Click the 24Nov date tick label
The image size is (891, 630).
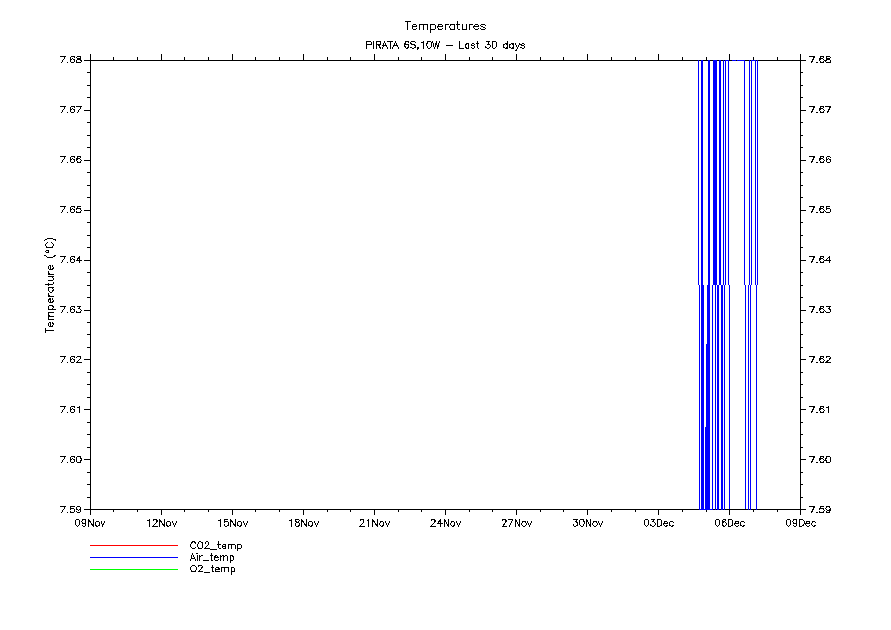point(445,522)
